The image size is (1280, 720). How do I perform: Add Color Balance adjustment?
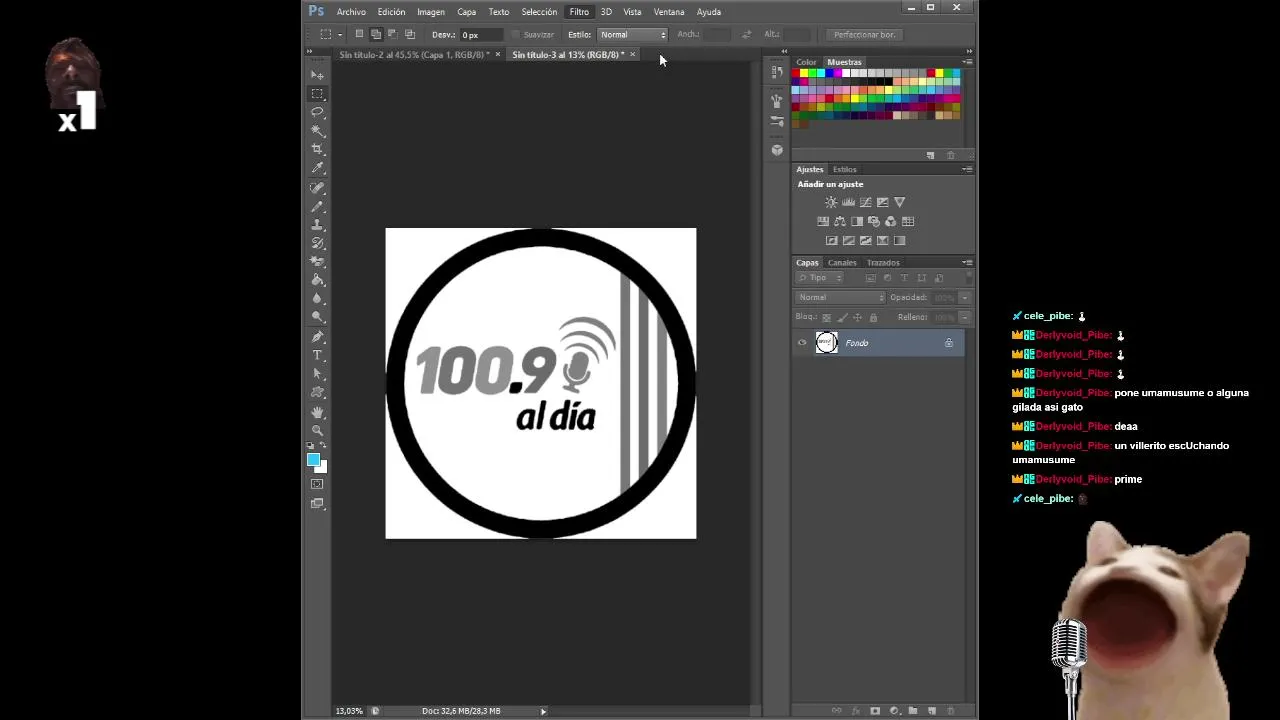839,221
